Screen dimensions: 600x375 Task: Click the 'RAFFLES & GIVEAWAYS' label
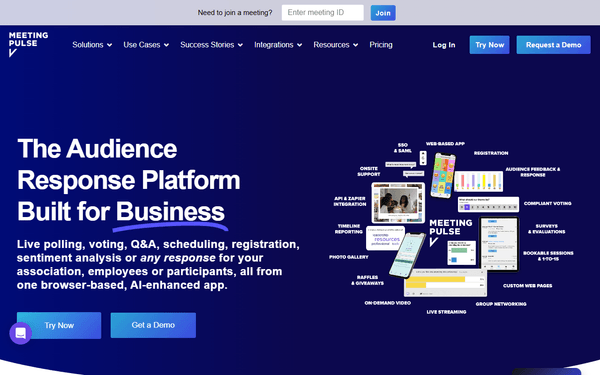click(x=367, y=280)
